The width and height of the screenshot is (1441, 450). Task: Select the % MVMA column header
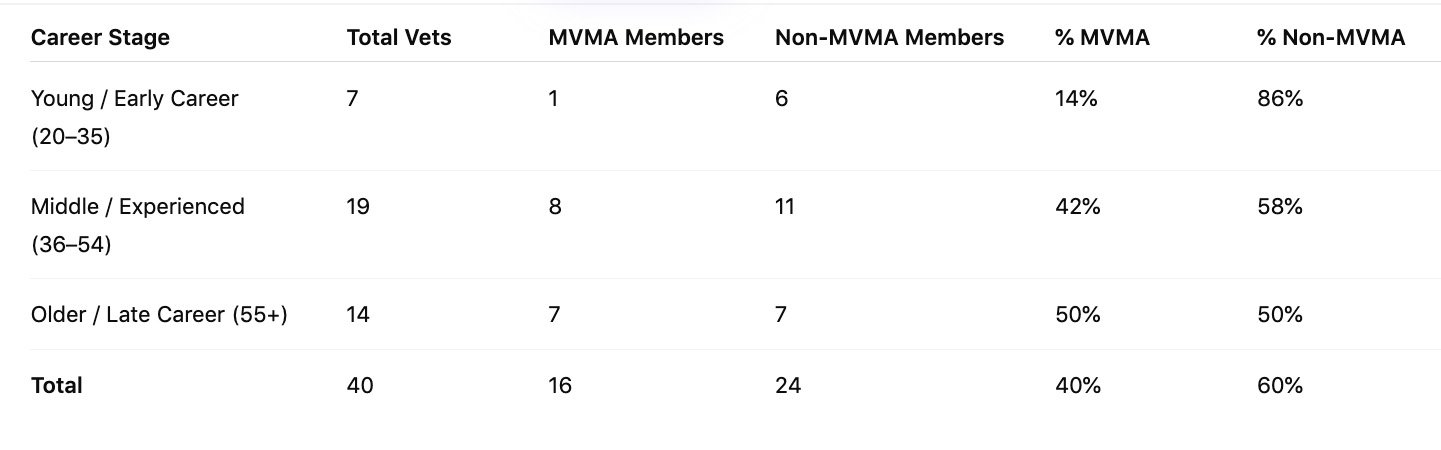[x=1102, y=38]
